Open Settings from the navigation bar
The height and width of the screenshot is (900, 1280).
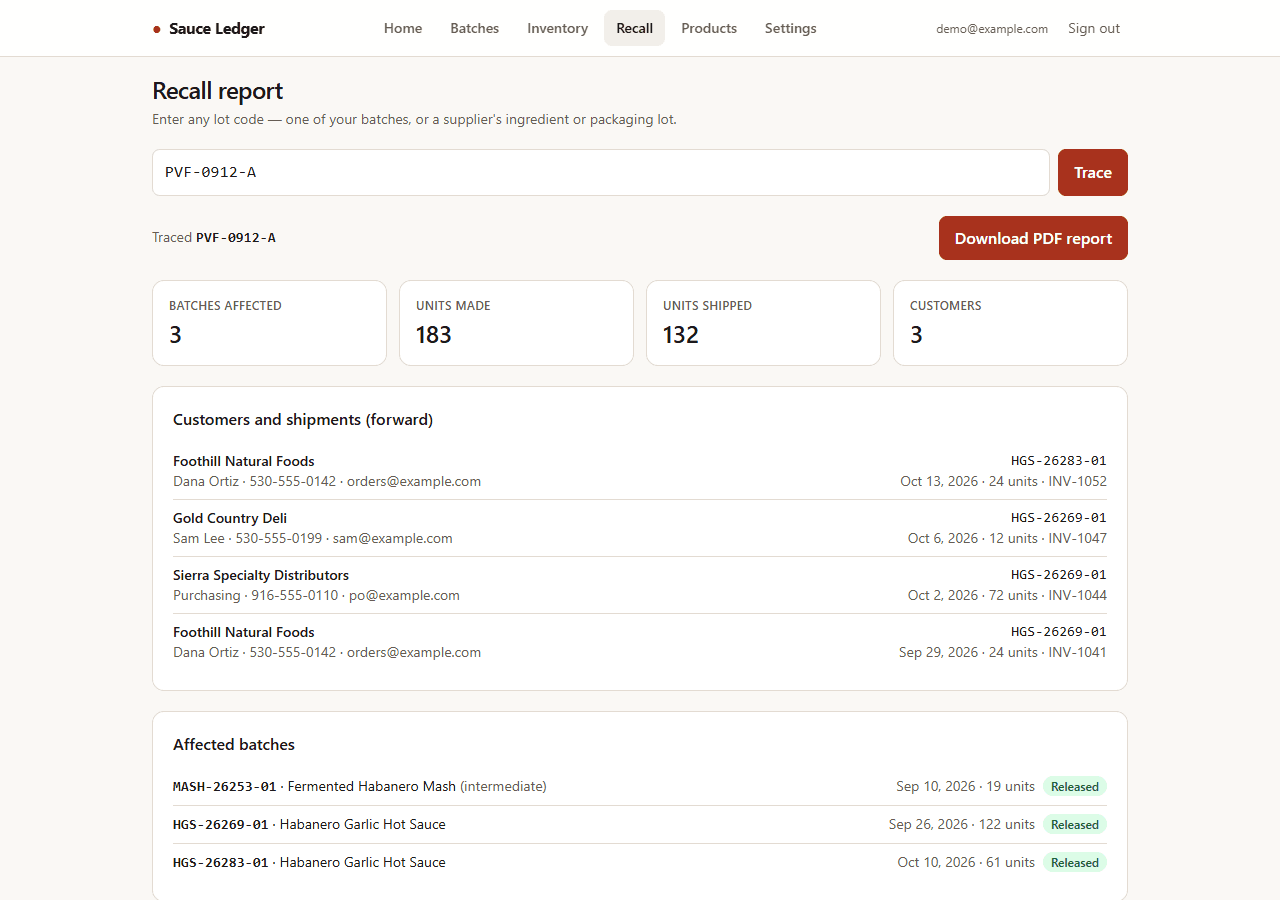coord(791,28)
